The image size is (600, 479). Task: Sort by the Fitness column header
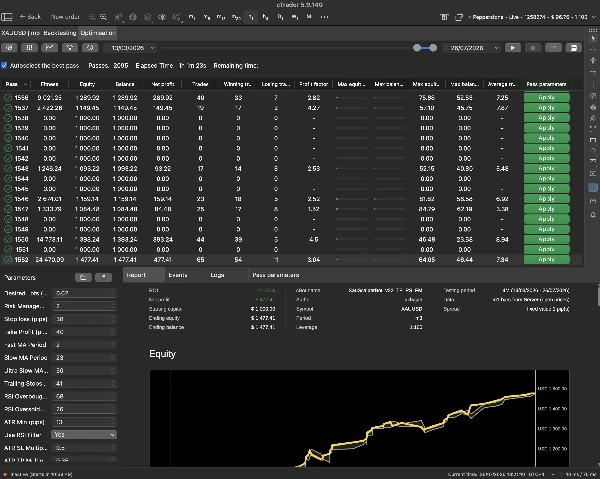pos(49,84)
